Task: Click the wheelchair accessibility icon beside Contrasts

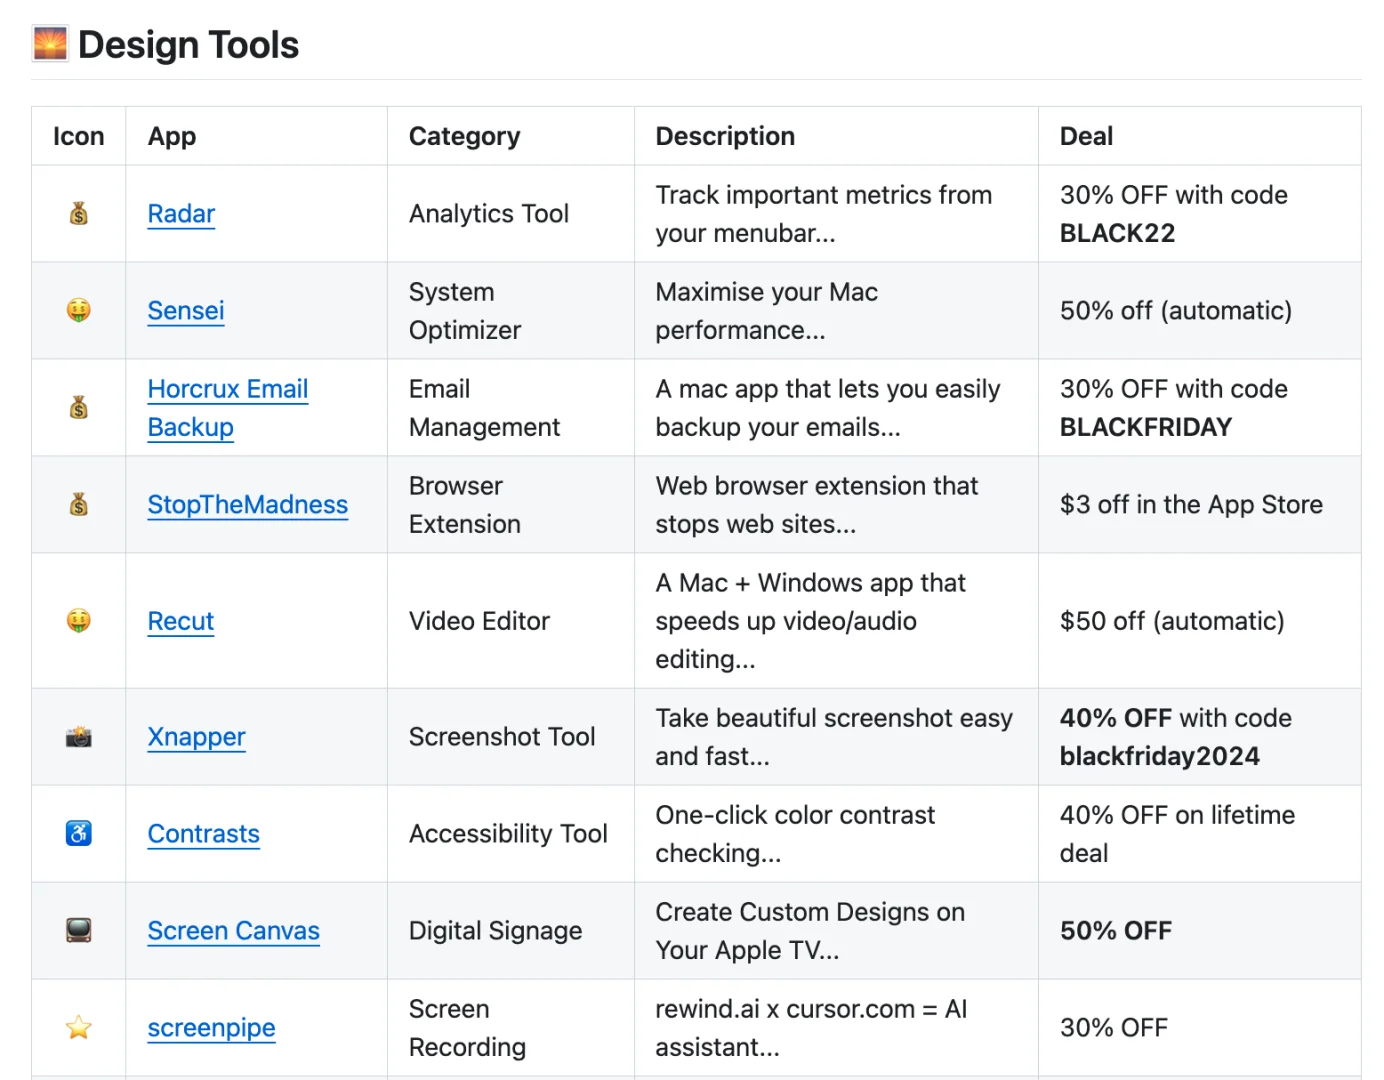Action: click(x=79, y=834)
